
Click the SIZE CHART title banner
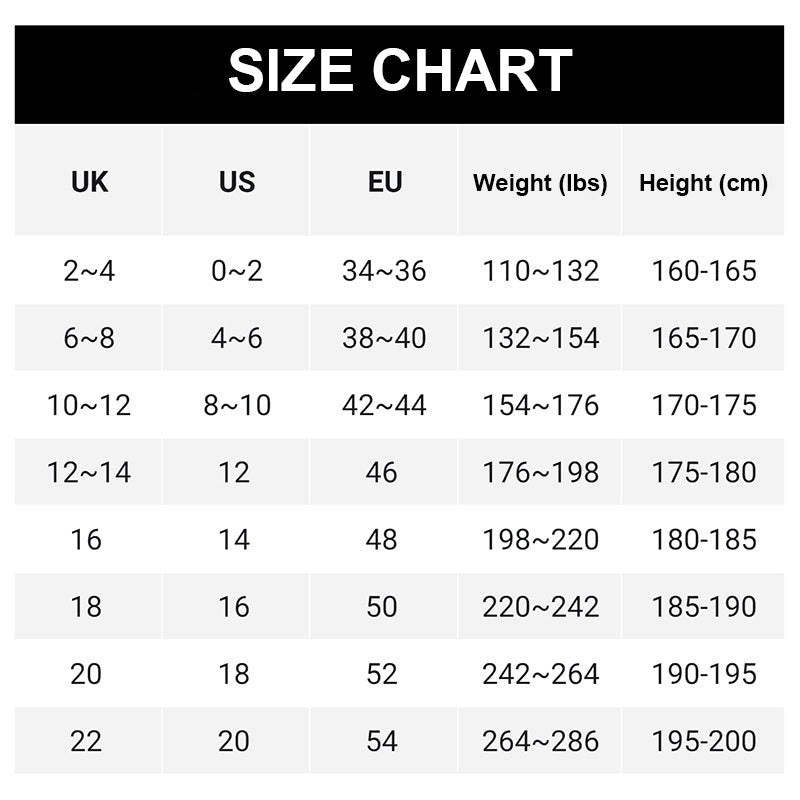tap(400, 72)
